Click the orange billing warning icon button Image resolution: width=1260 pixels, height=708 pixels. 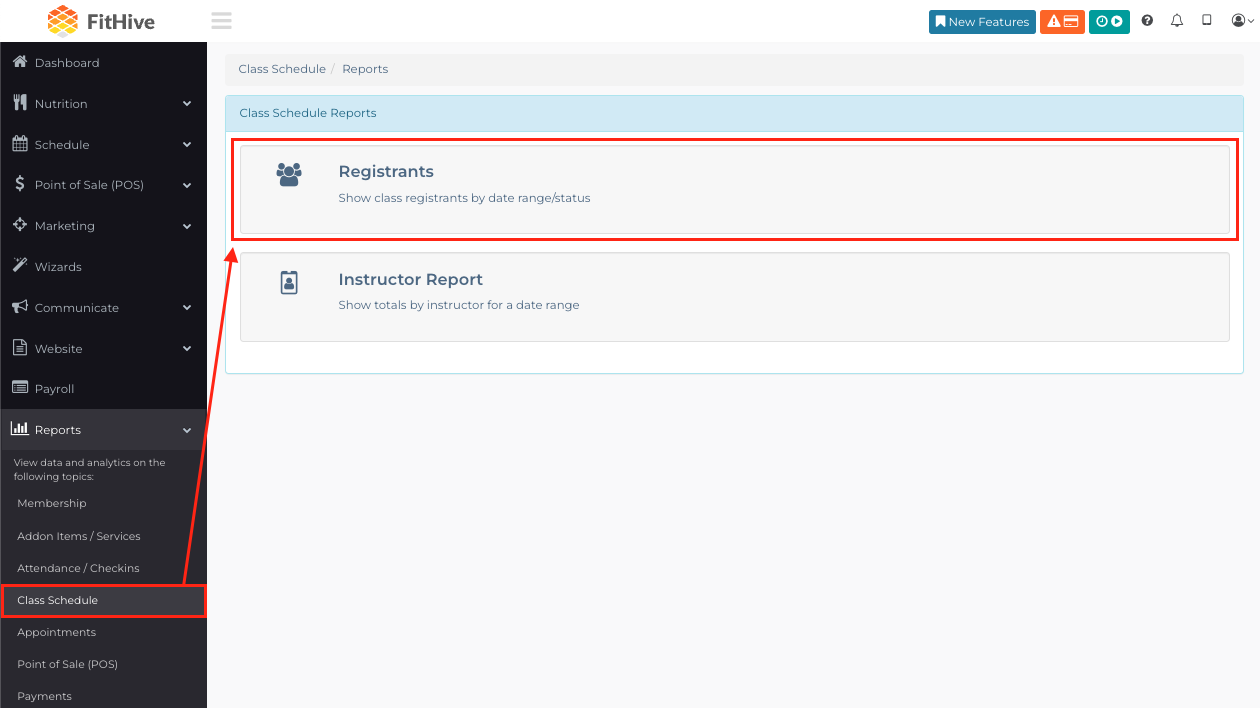point(1062,22)
